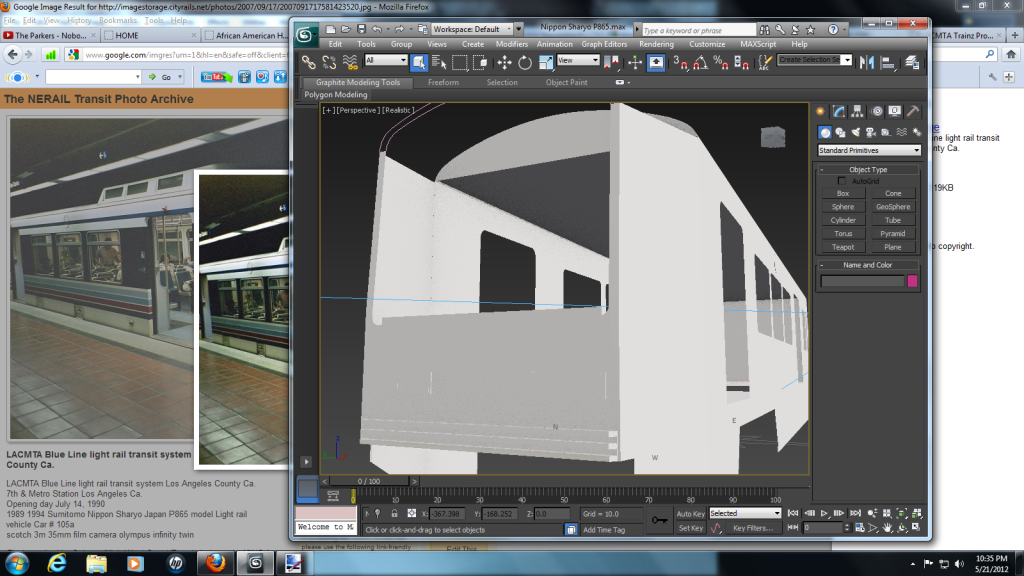This screenshot has height=576, width=1024.
Task: Click the Set Key button
Action: [690, 528]
